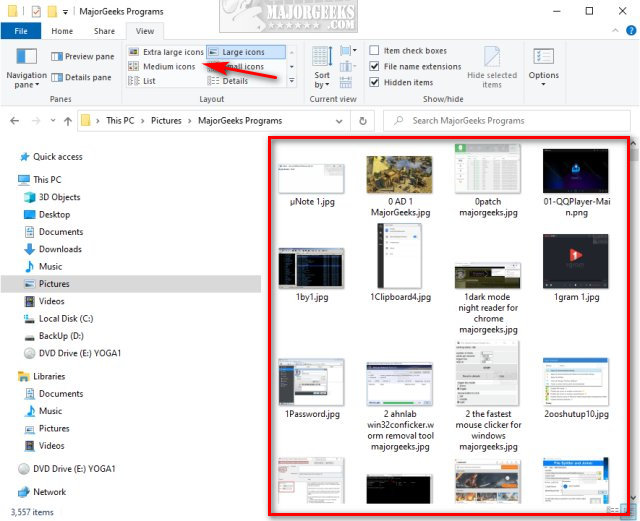This screenshot has width=640, height=521.
Task: Open the File tab
Action: tap(21, 31)
